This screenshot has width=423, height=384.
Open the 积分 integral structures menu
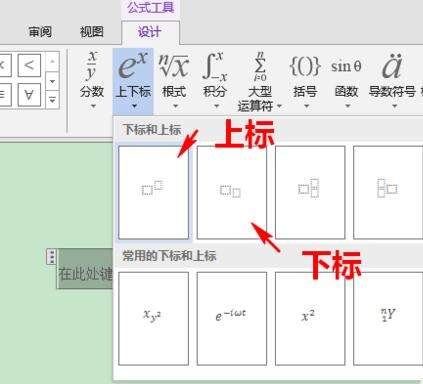(x=215, y=79)
